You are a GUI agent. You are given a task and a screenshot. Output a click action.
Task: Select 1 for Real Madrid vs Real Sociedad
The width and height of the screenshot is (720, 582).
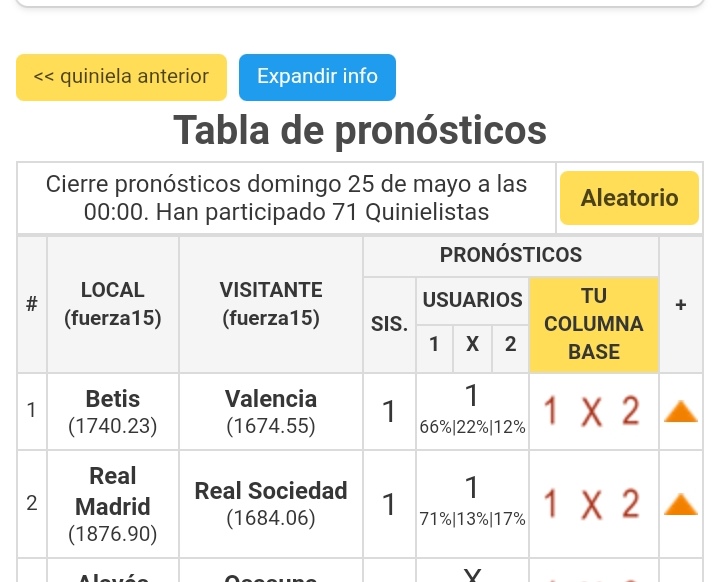pyautogui.click(x=551, y=504)
